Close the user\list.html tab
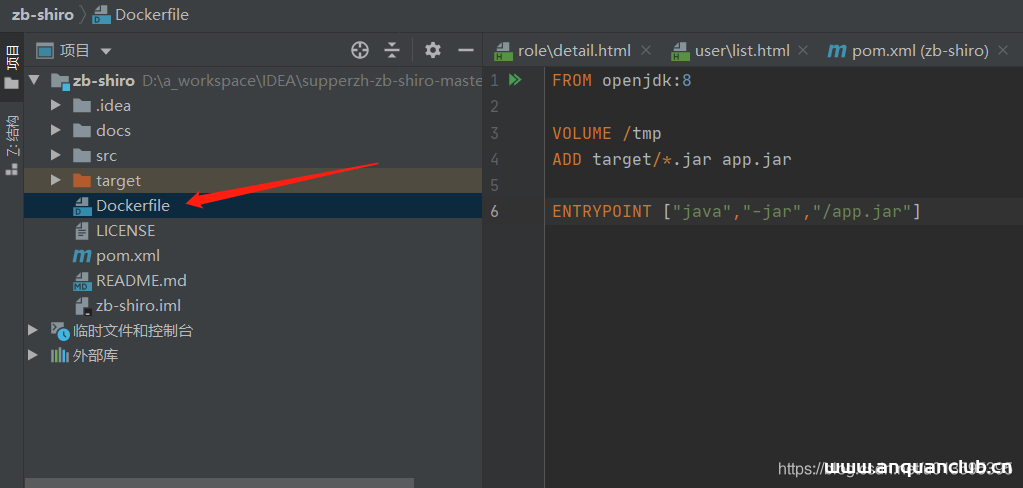 click(x=805, y=50)
